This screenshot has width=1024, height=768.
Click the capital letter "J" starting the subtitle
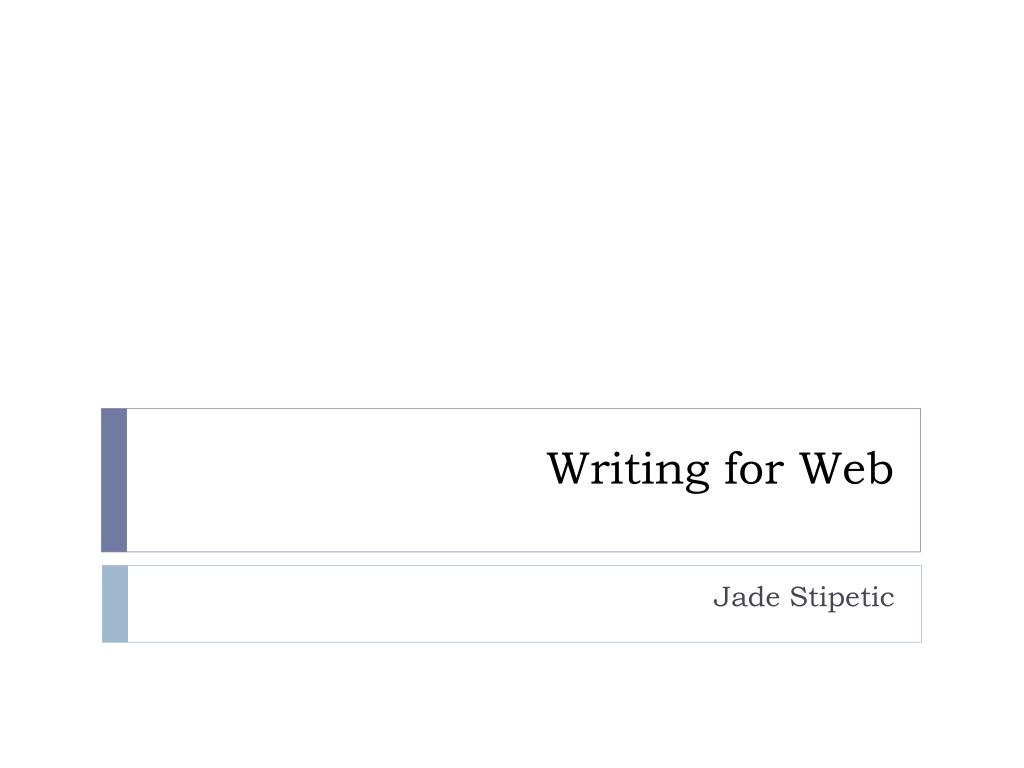[721, 598]
